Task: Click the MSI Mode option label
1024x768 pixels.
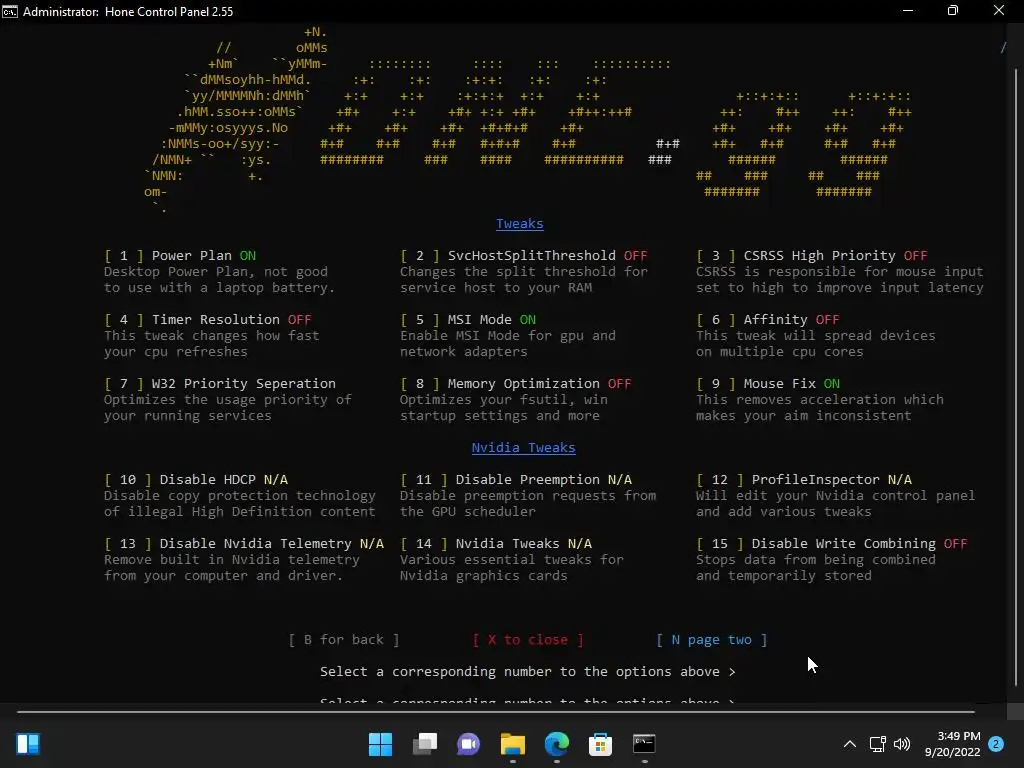Action: point(479,319)
